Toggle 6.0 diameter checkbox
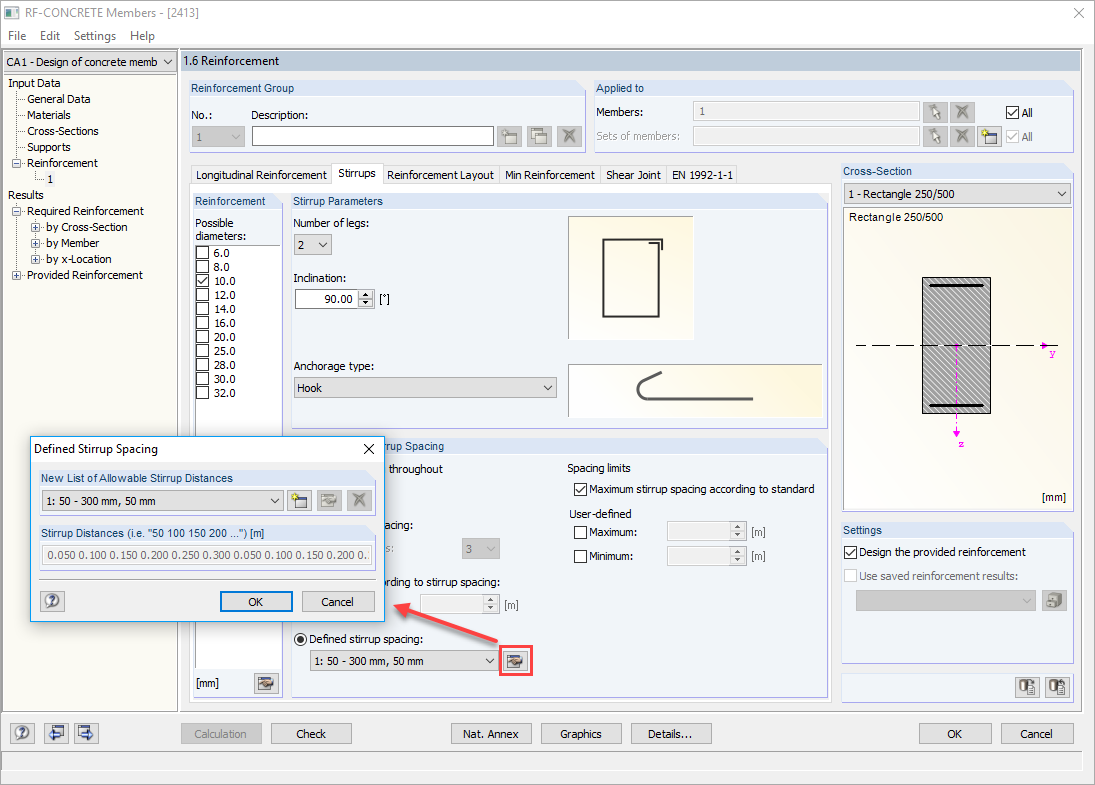 pyautogui.click(x=203, y=253)
